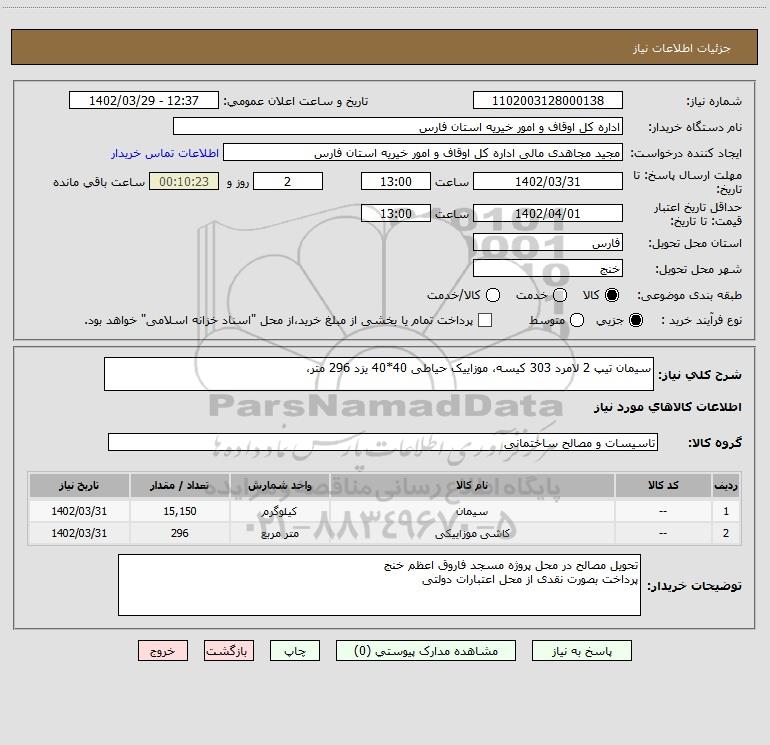The height and width of the screenshot is (745, 770).
Task: Click the date 1402/03/31 in سیمان row
Action: coord(79,511)
